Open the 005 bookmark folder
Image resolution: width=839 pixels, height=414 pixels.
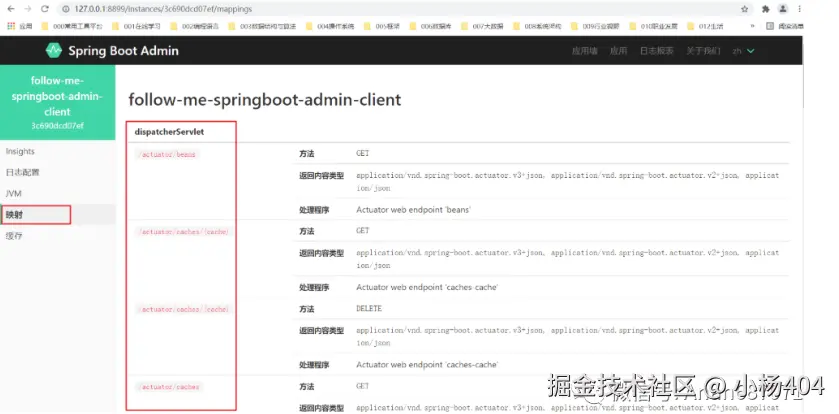click(x=382, y=26)
